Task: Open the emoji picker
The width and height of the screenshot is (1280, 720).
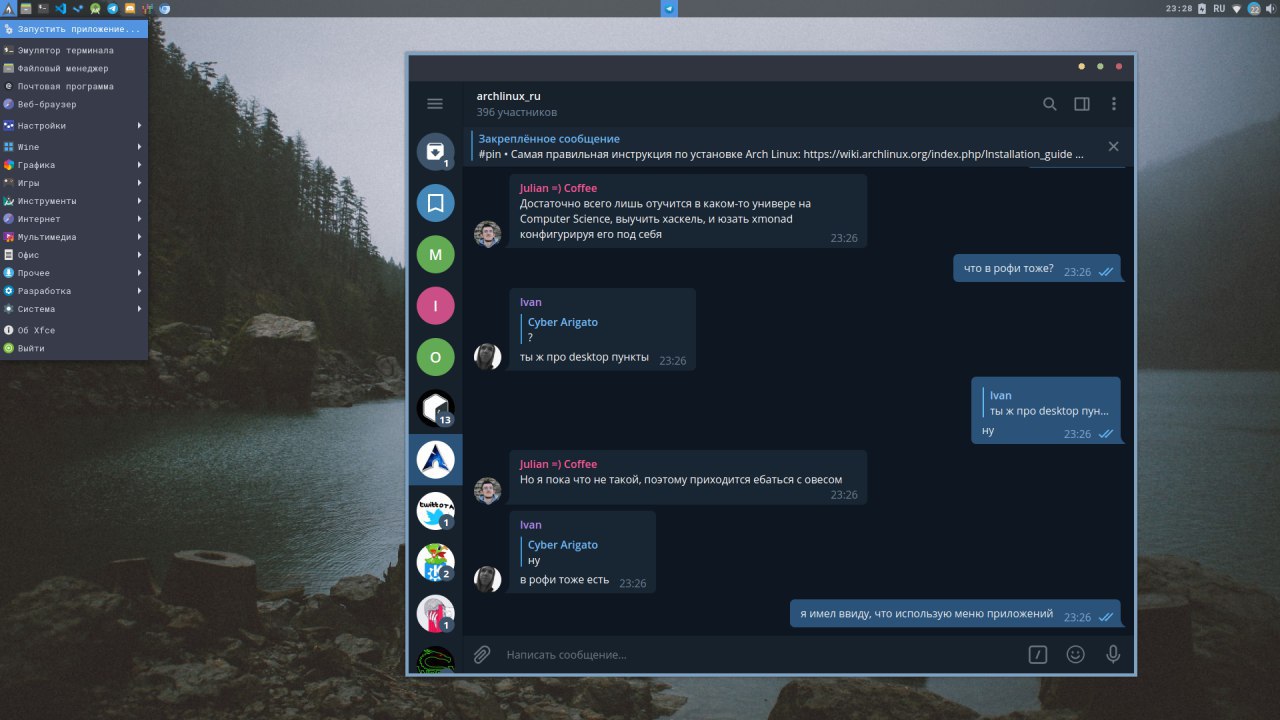Action: coord(1075,654)
